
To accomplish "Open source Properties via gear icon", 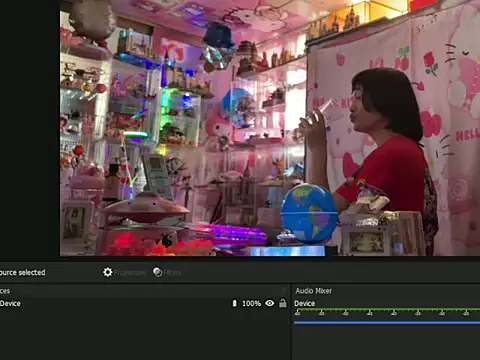I will pyautogui.click(x=108, y=272).
